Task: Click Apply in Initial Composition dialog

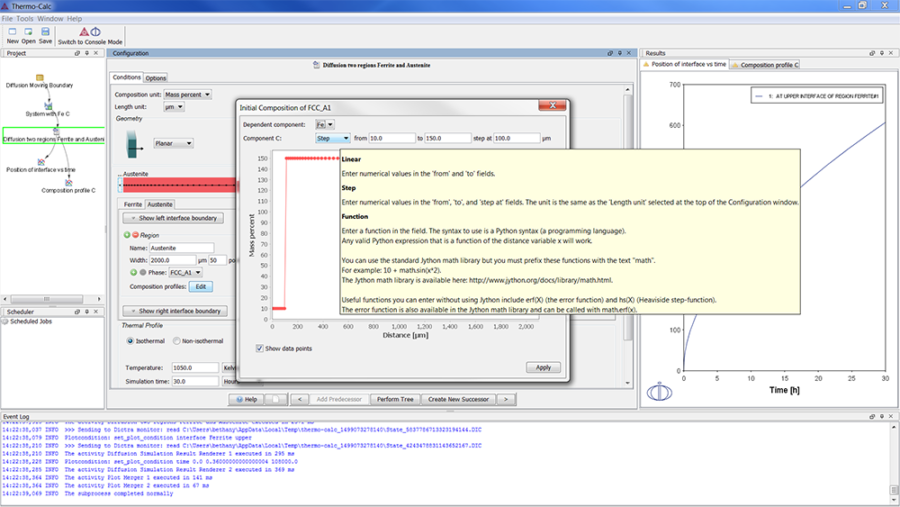Action: (543, 367)
